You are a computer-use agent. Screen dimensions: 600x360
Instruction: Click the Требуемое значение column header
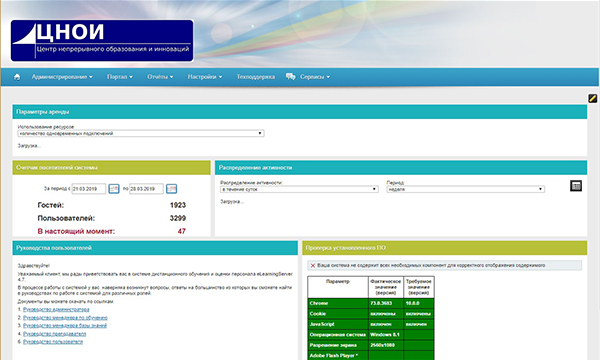pyautogui.click(x=419, y=287)
